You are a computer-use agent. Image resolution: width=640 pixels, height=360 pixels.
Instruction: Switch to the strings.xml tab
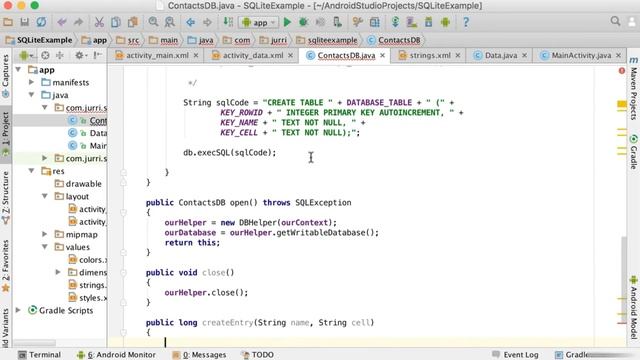430,56
